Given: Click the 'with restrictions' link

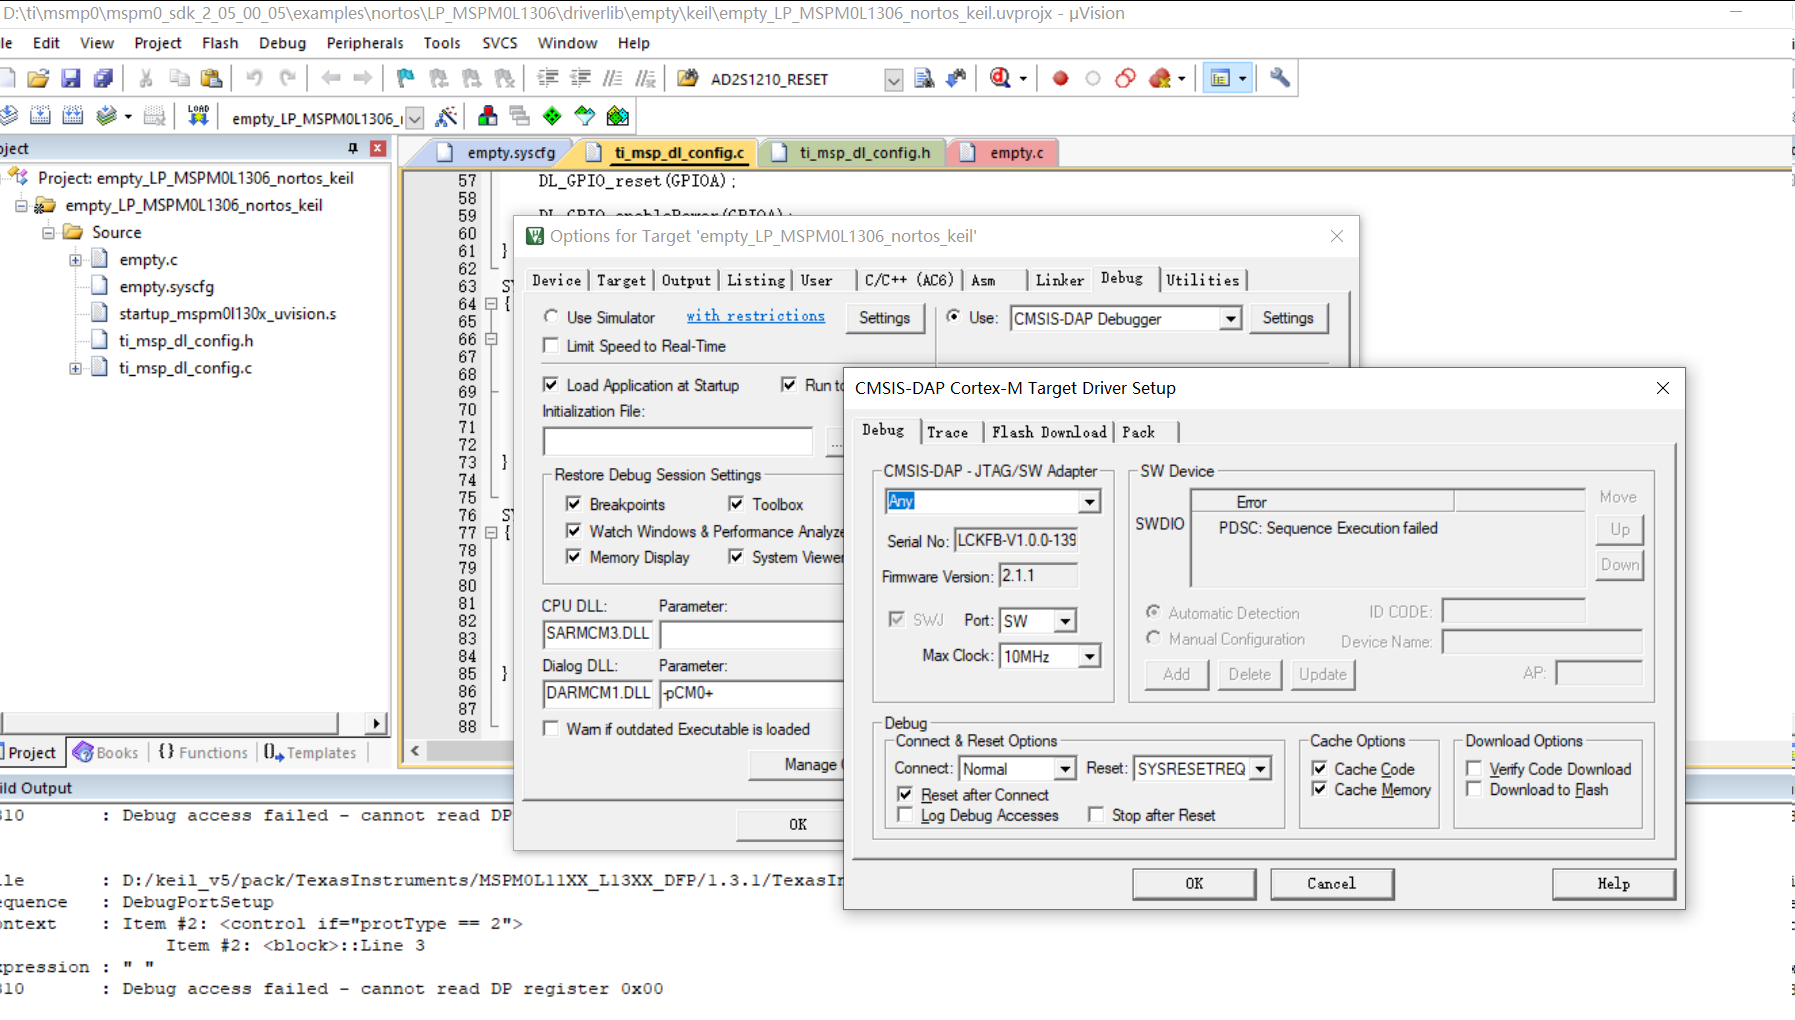Looking at the screenshot, I should coord(755,316).
